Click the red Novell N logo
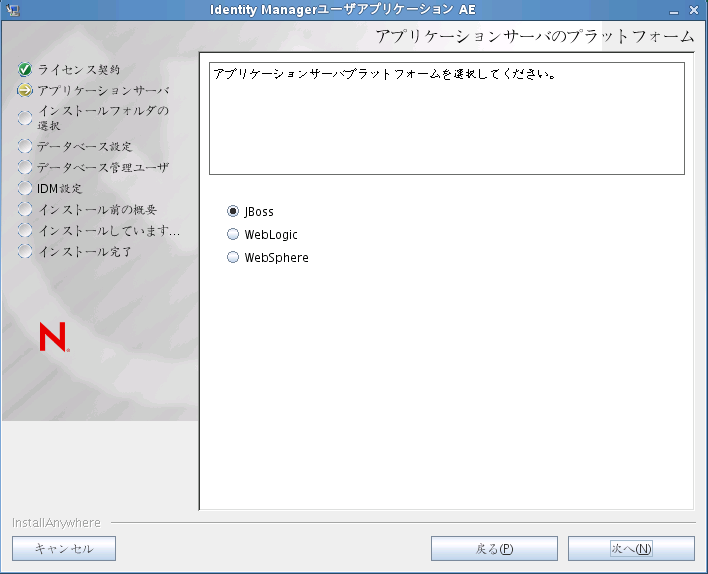This screenshot has width=708, height=574. click(x=54, y=337)
